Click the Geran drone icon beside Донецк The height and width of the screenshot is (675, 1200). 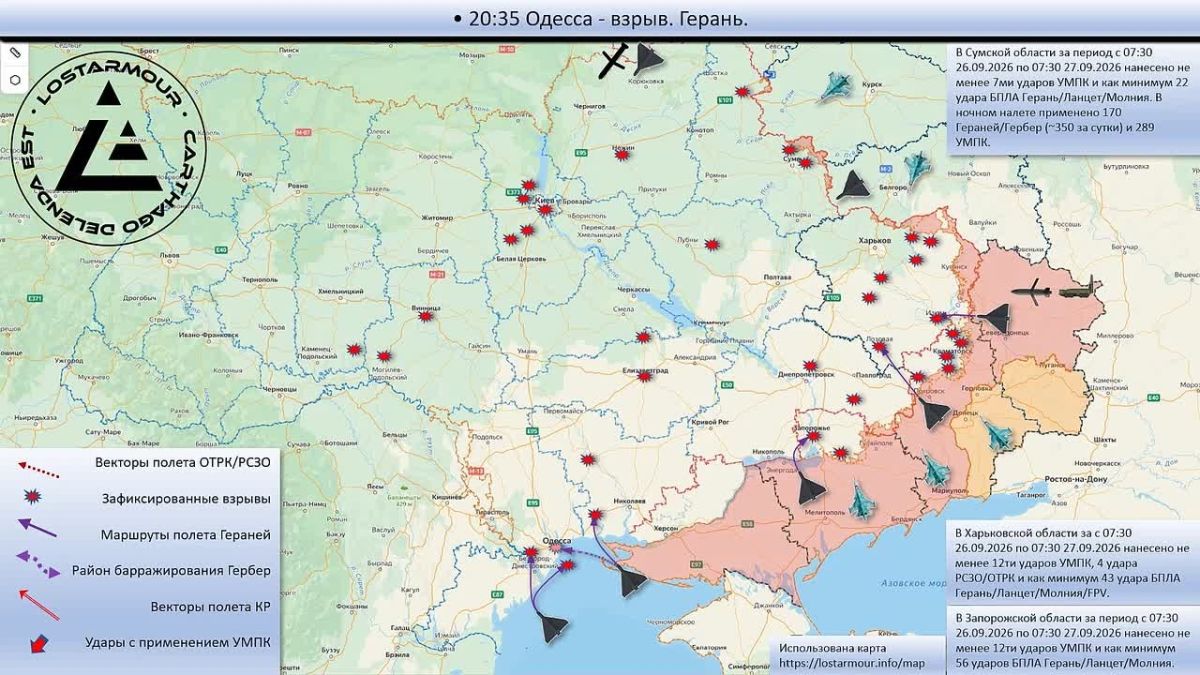(935, 413)
